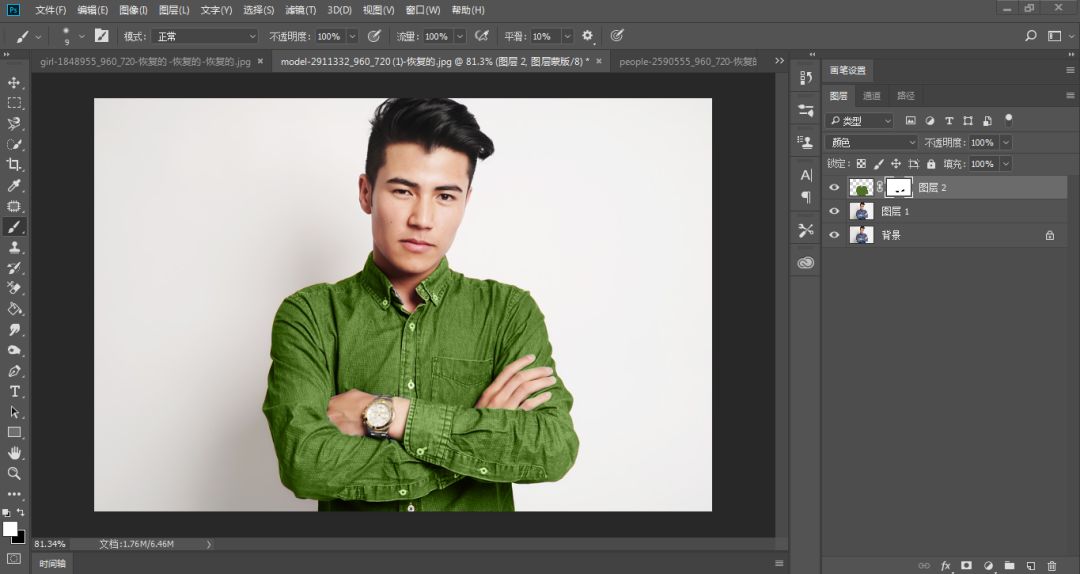Select the Crop tool in the toolbar
The height and width of the screenshot is (574, 1080).
click(14, 165)
